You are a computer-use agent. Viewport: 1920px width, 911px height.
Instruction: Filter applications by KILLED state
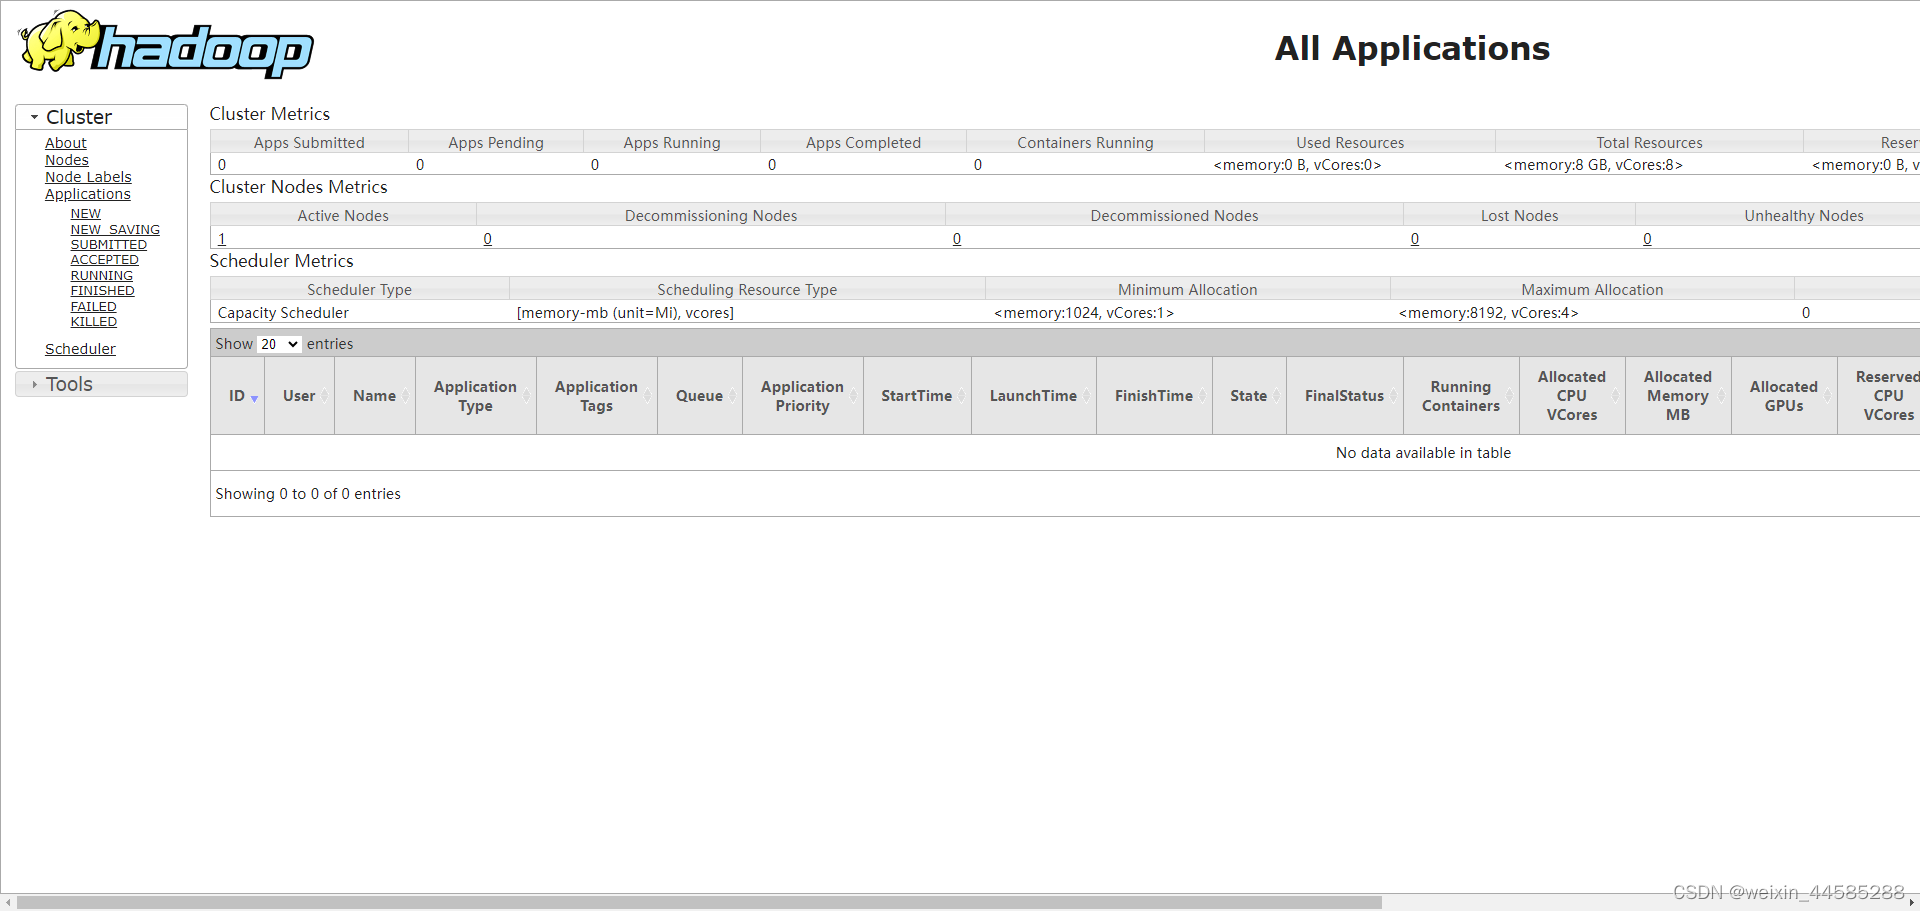tap(93, 322)
